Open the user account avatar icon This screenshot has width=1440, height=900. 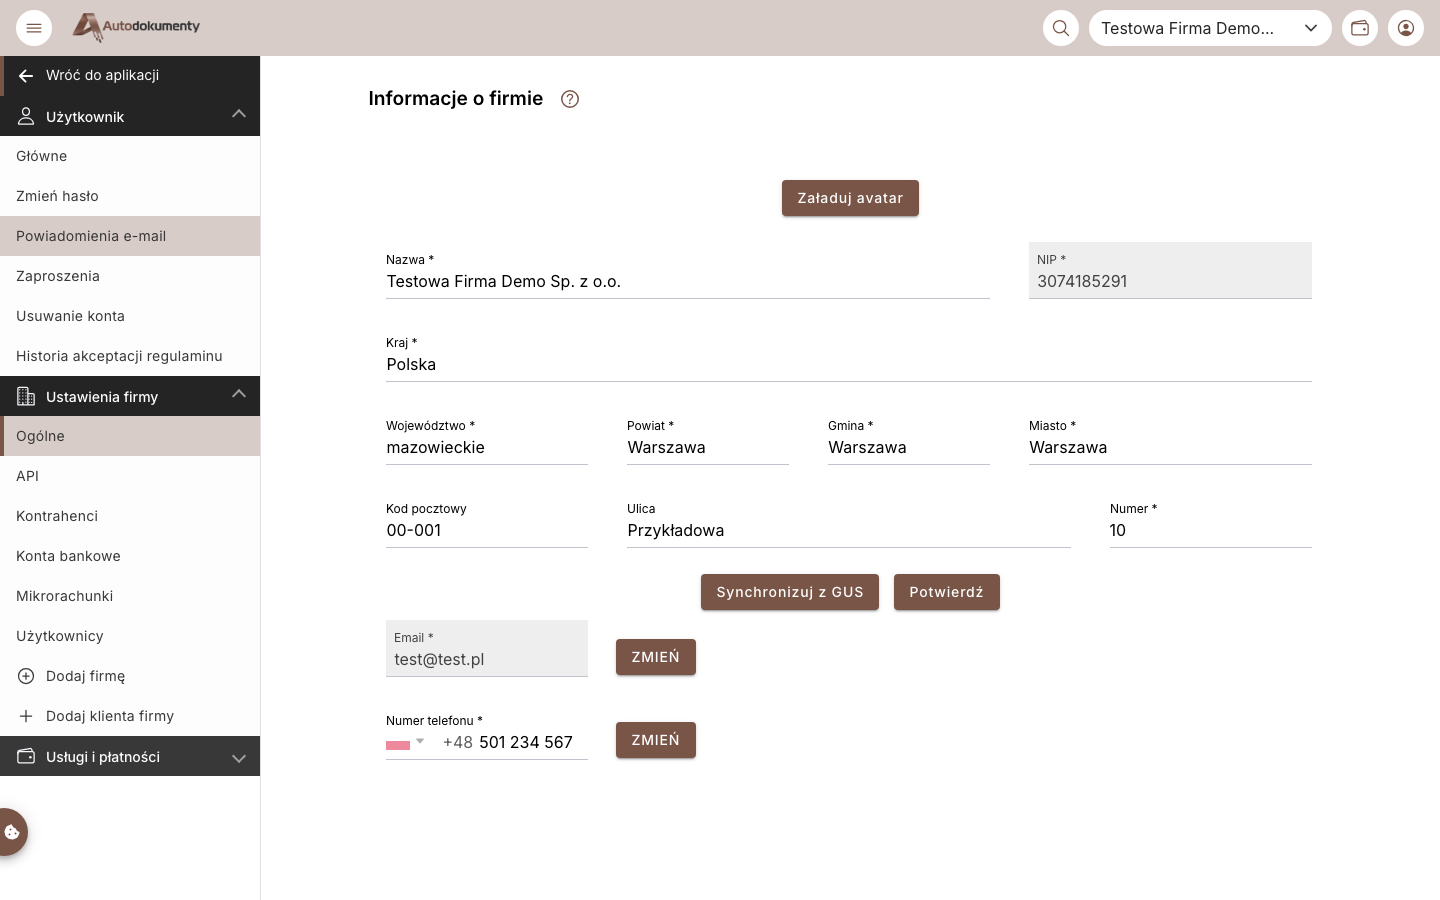[x=1406, y=28]
